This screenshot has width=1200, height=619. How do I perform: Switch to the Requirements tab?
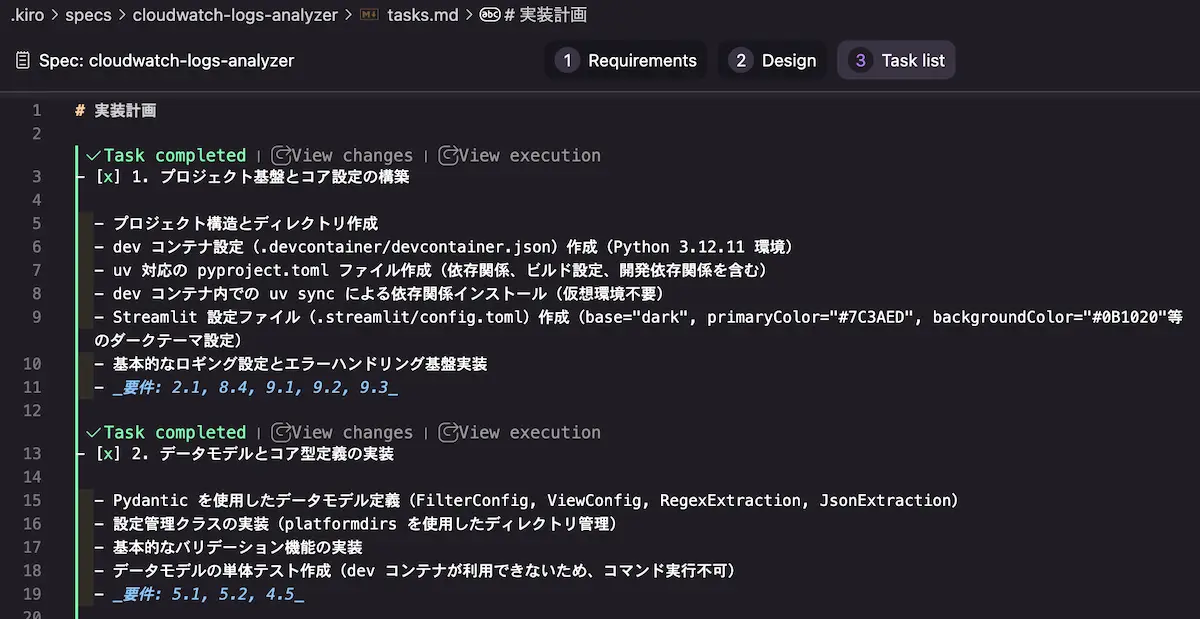[626, 61]
